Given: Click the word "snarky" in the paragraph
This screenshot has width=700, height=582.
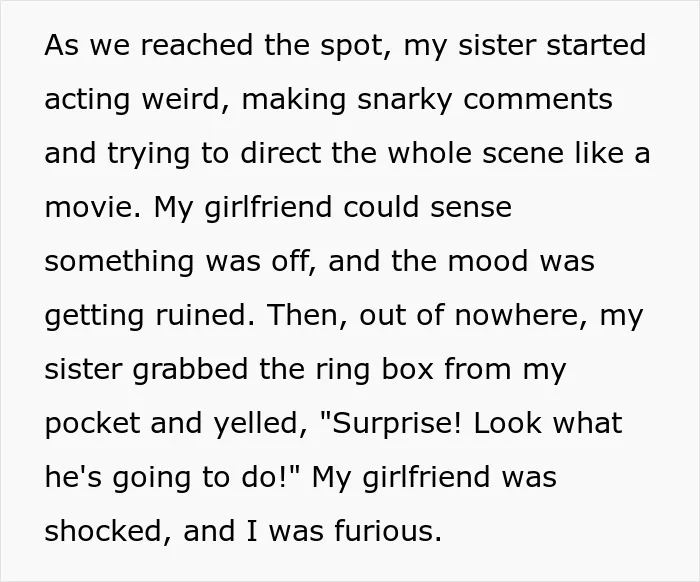Looking at the screenshot, I should [x=404, y=100].
